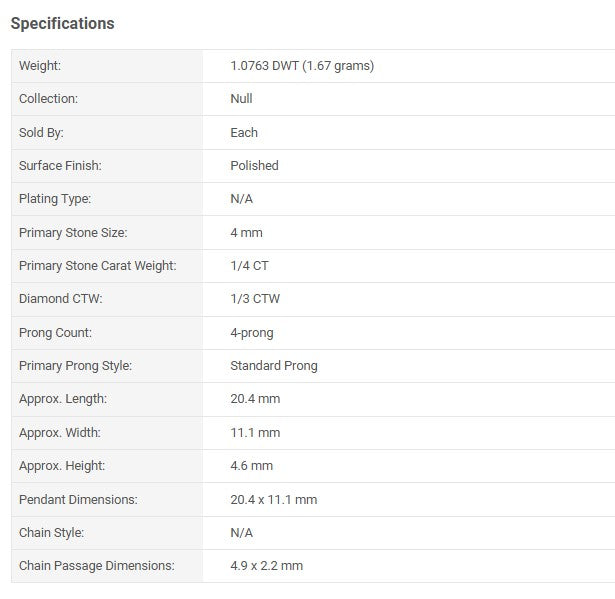This screenshot has height=599, width=615.
Task: Click the Collection row label
Action: coord(48,99)
